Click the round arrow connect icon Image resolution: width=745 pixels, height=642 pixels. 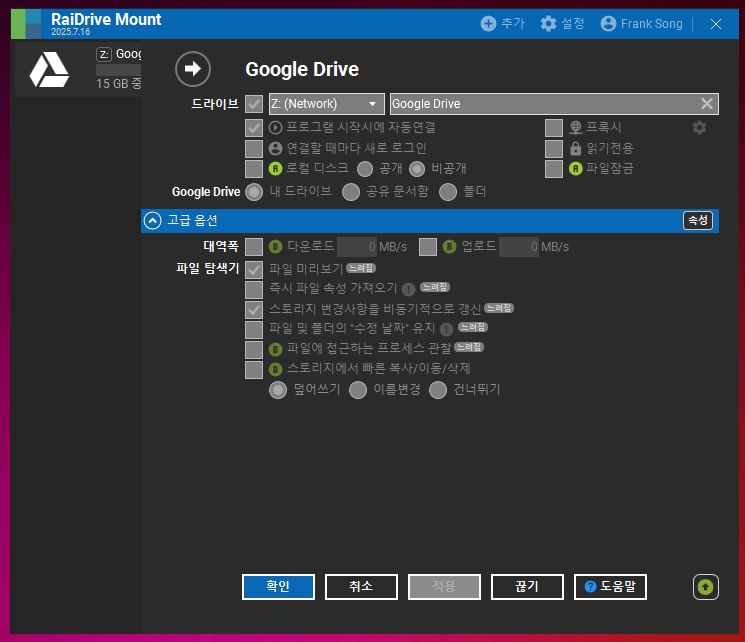(x=193, y=69)
